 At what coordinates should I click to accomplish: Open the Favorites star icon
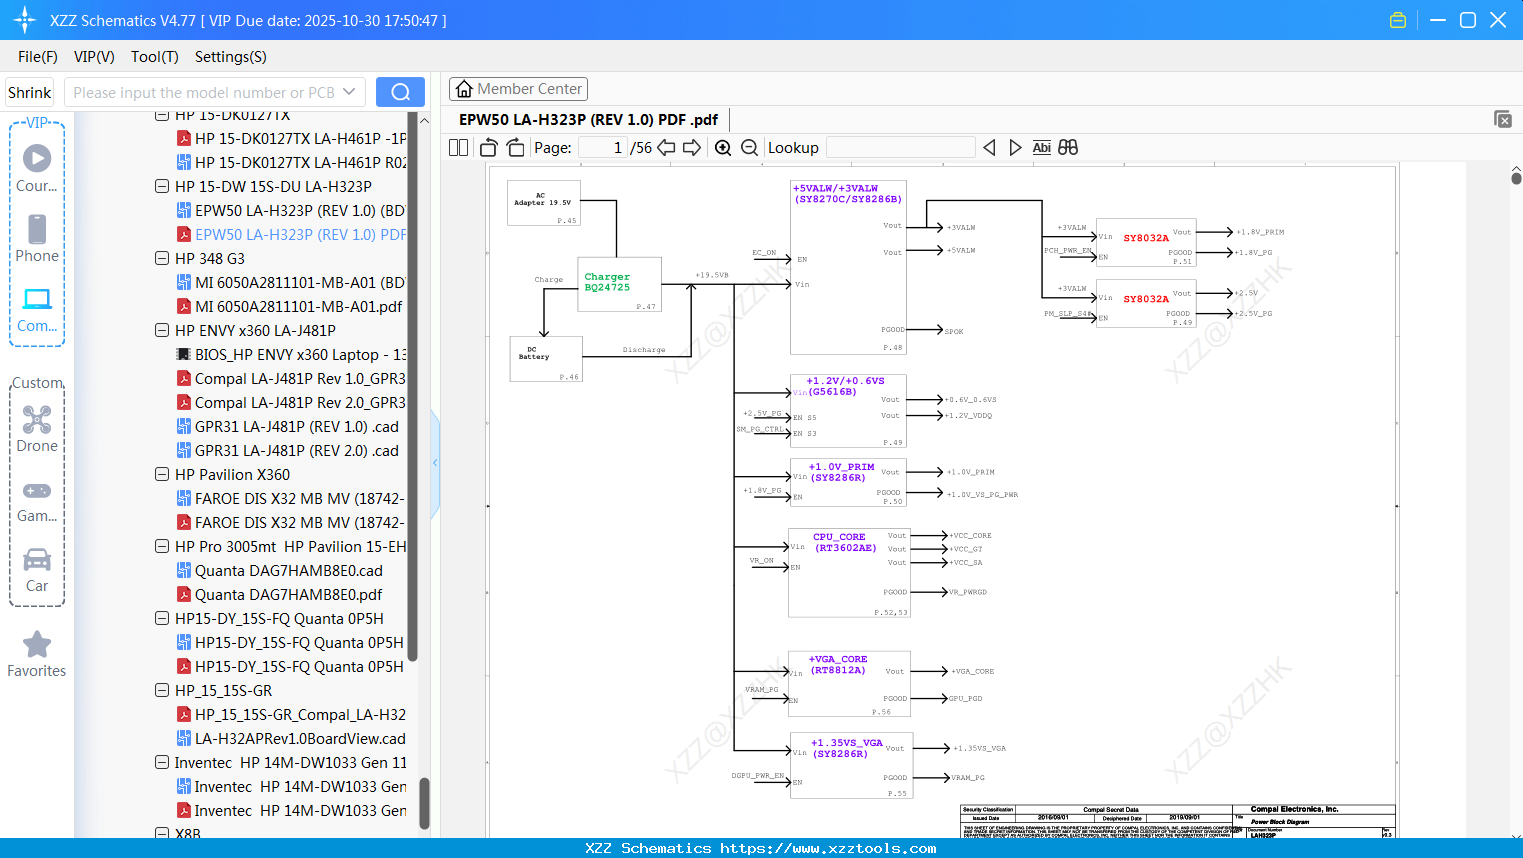tap(37, 654)
